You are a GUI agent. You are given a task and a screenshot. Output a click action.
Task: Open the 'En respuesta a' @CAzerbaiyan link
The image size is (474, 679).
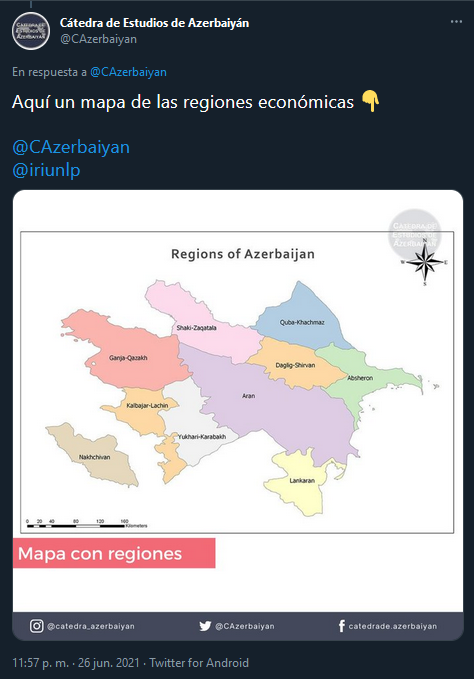pos(128,72)
